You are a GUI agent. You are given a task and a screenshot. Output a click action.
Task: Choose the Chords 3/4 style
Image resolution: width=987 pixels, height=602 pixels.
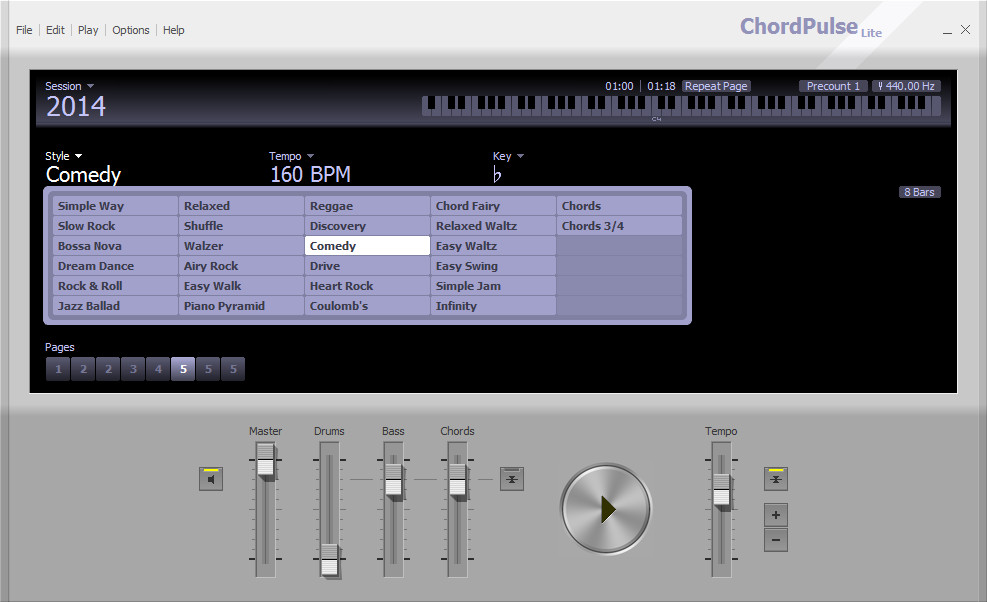point(619,226)
